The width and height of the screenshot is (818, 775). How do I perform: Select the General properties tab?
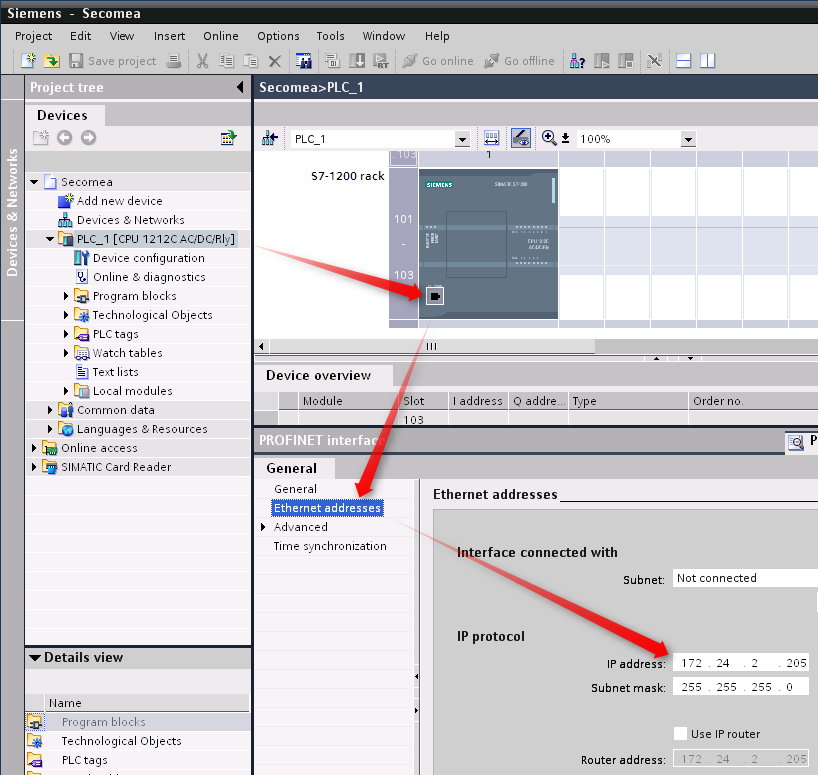[292, 468]
